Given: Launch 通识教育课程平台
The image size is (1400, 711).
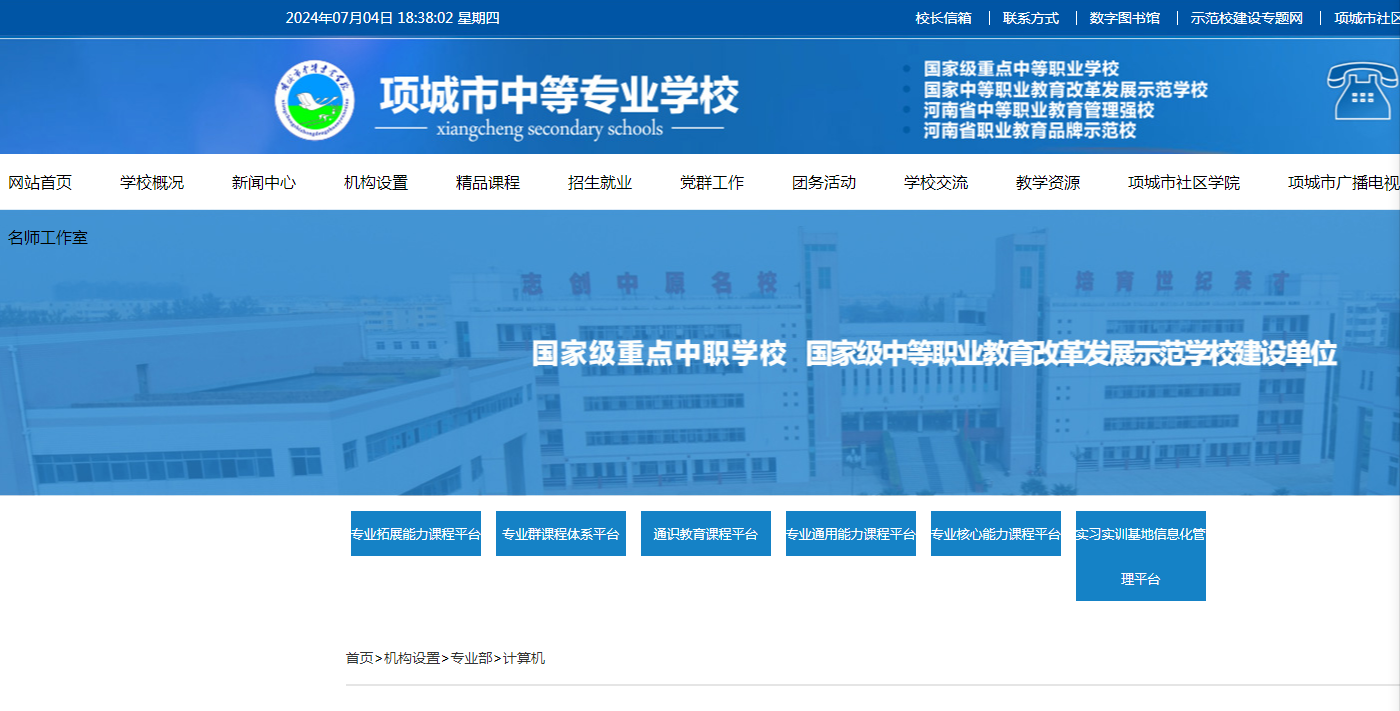Looking at the screenshot, I should point(706,534).
